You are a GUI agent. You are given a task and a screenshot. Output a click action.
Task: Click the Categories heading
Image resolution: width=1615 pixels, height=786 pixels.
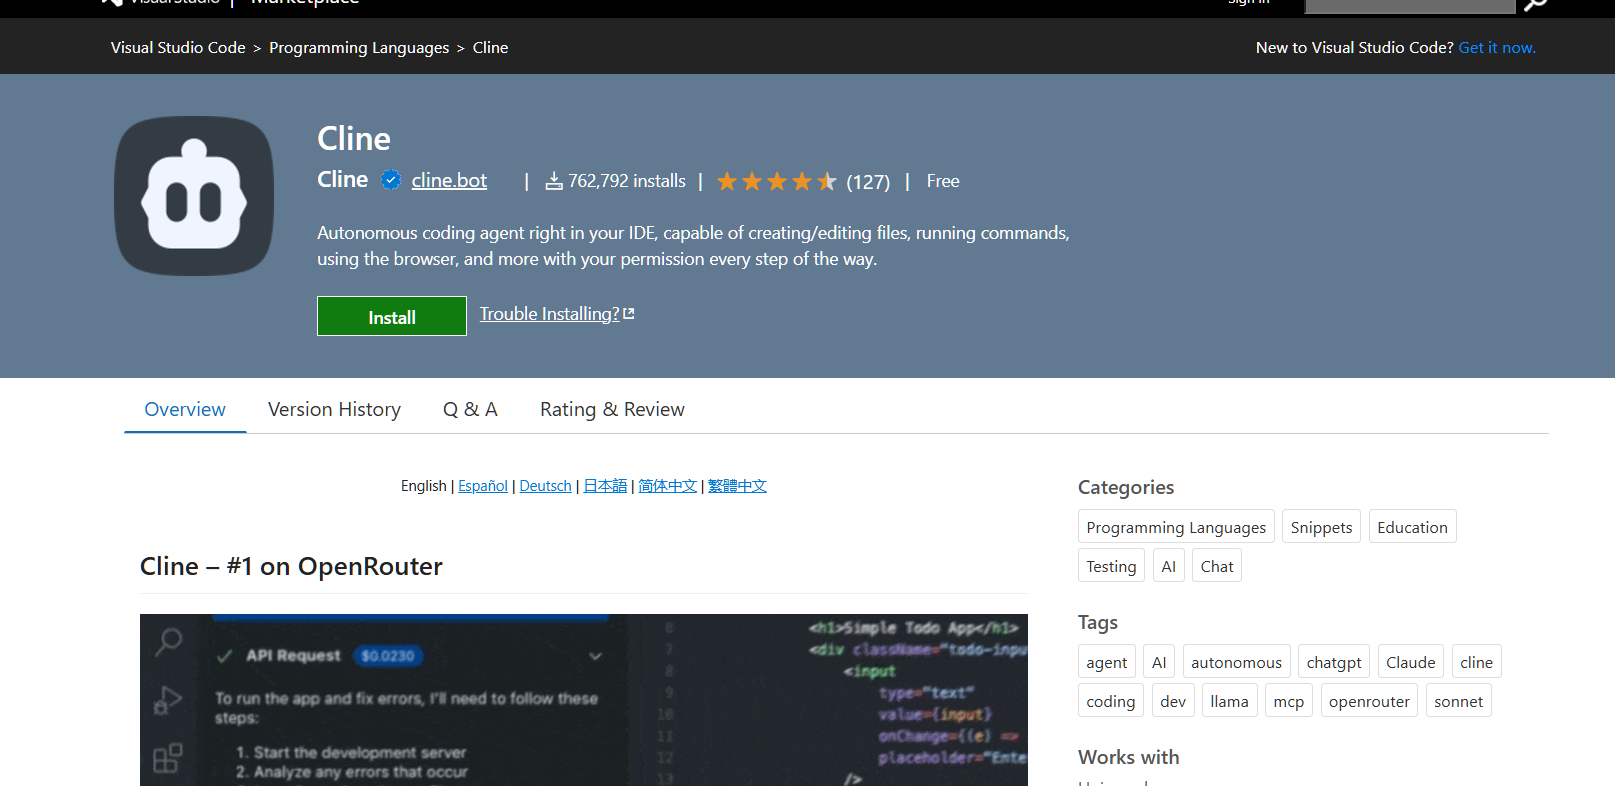pyautogui.click(x=1126, y=487)
